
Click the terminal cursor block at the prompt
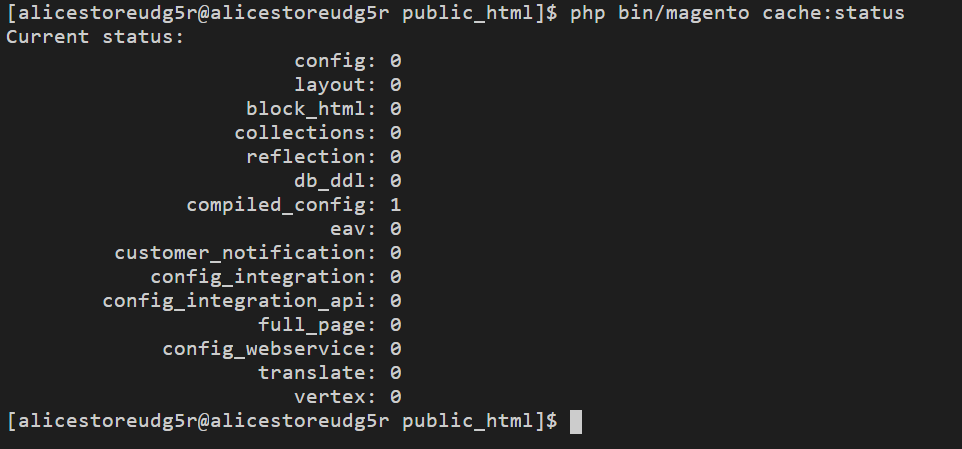[x=575, y=421]
